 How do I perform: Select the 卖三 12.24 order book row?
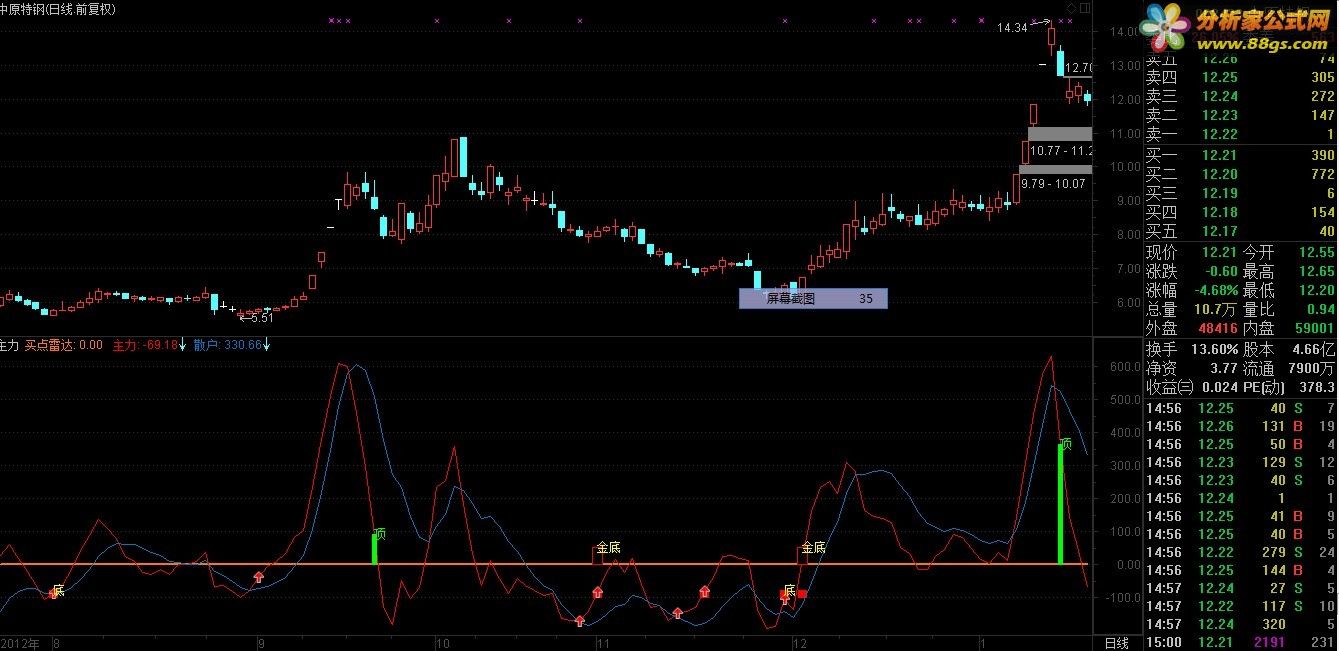pyautogui.click(x=1240, y=96)
